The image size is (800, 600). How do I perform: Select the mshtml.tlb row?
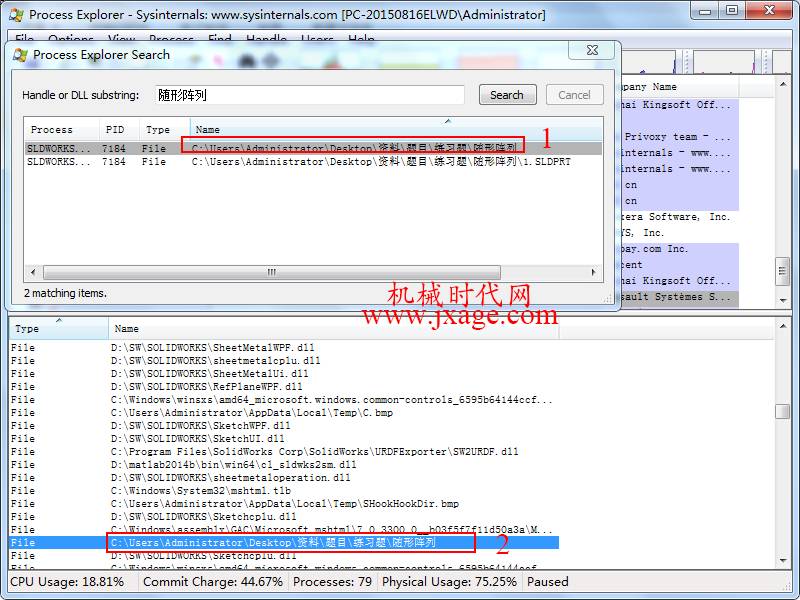click(x=284, y=490)
